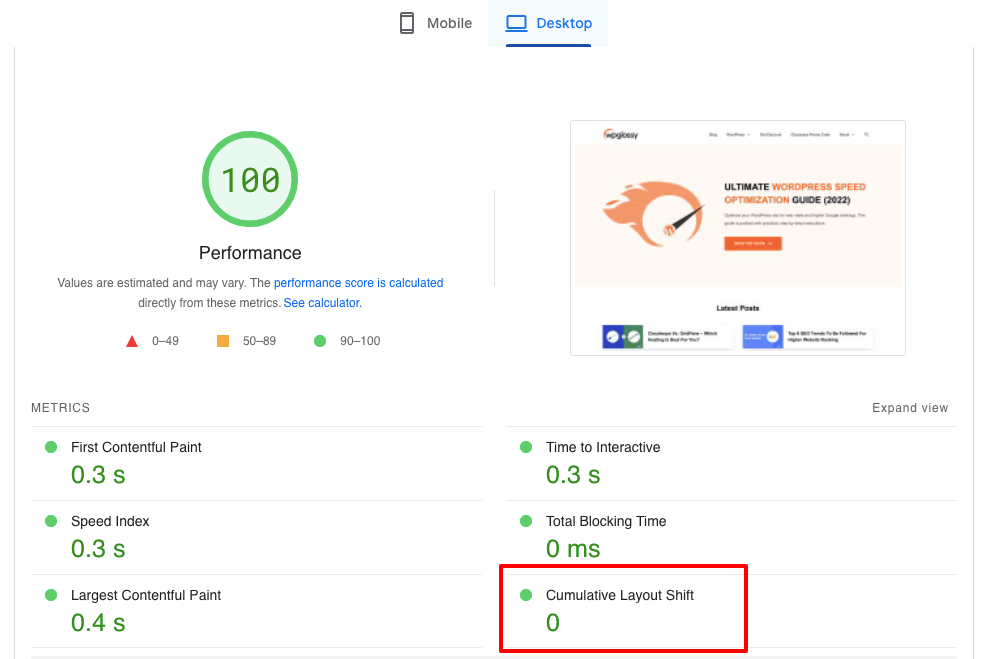Screen dimensions: 997x659
Task: Click the First Contentful Paint label
Action: point(136,447)
